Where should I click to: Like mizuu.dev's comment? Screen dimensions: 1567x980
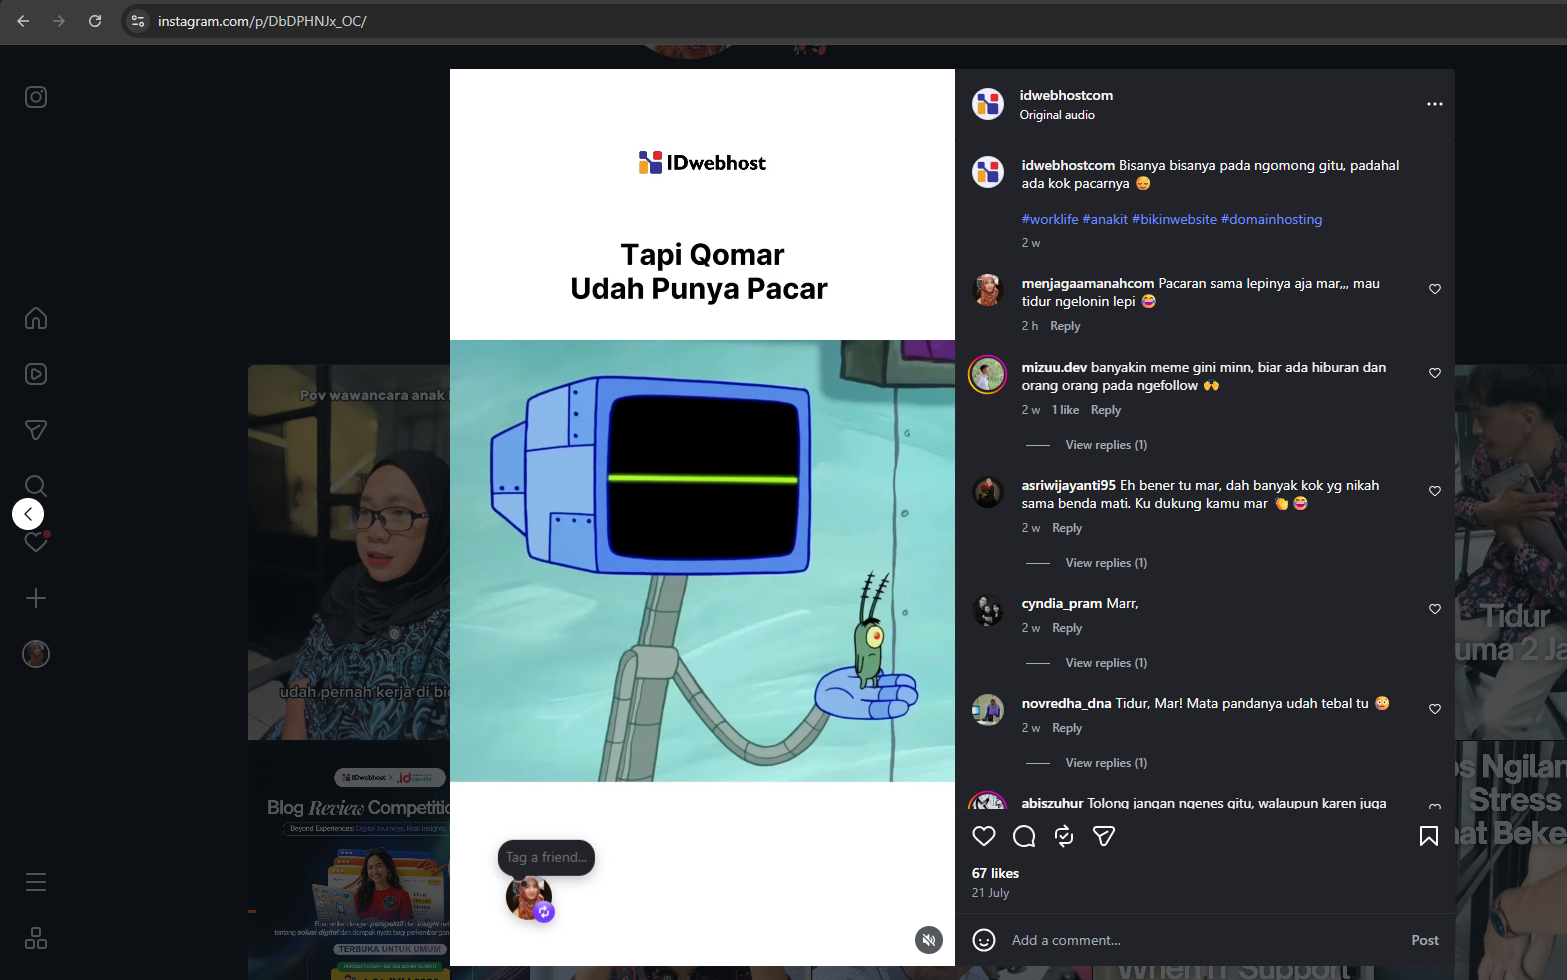(x=1435, y=373)
